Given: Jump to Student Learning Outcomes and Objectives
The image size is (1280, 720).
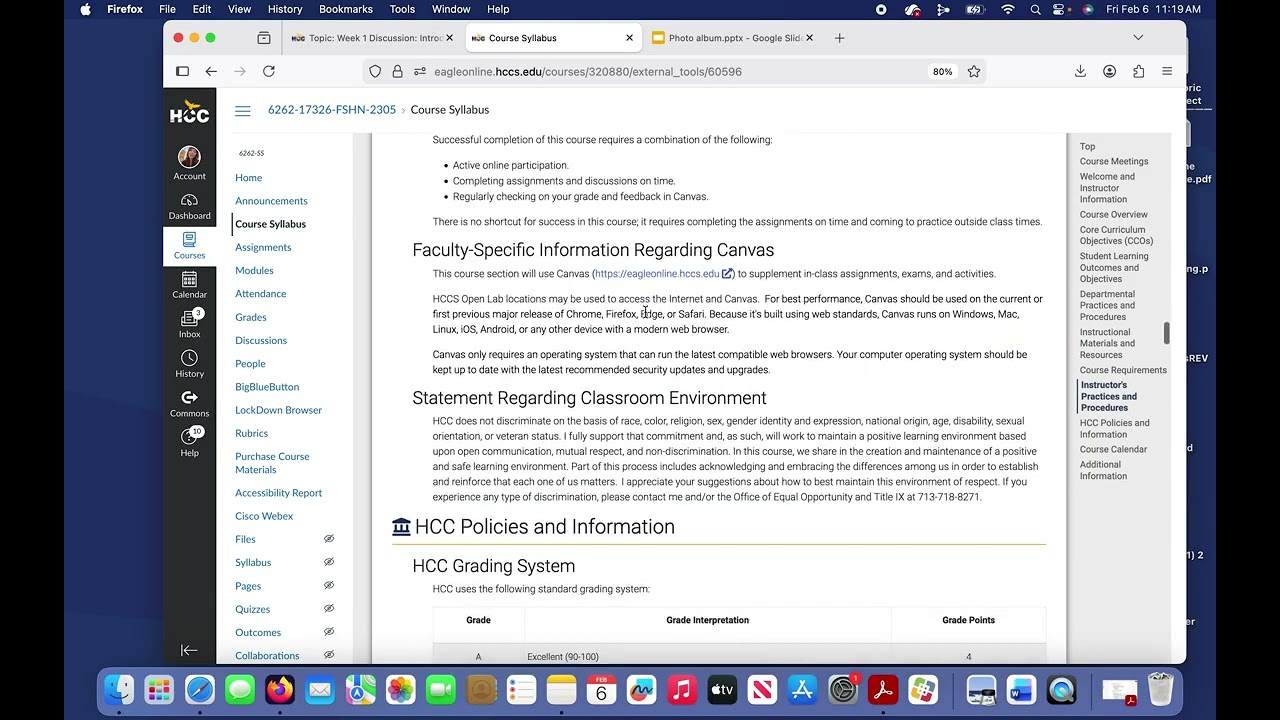Looking at the screenshot, I should [1114, 268].
